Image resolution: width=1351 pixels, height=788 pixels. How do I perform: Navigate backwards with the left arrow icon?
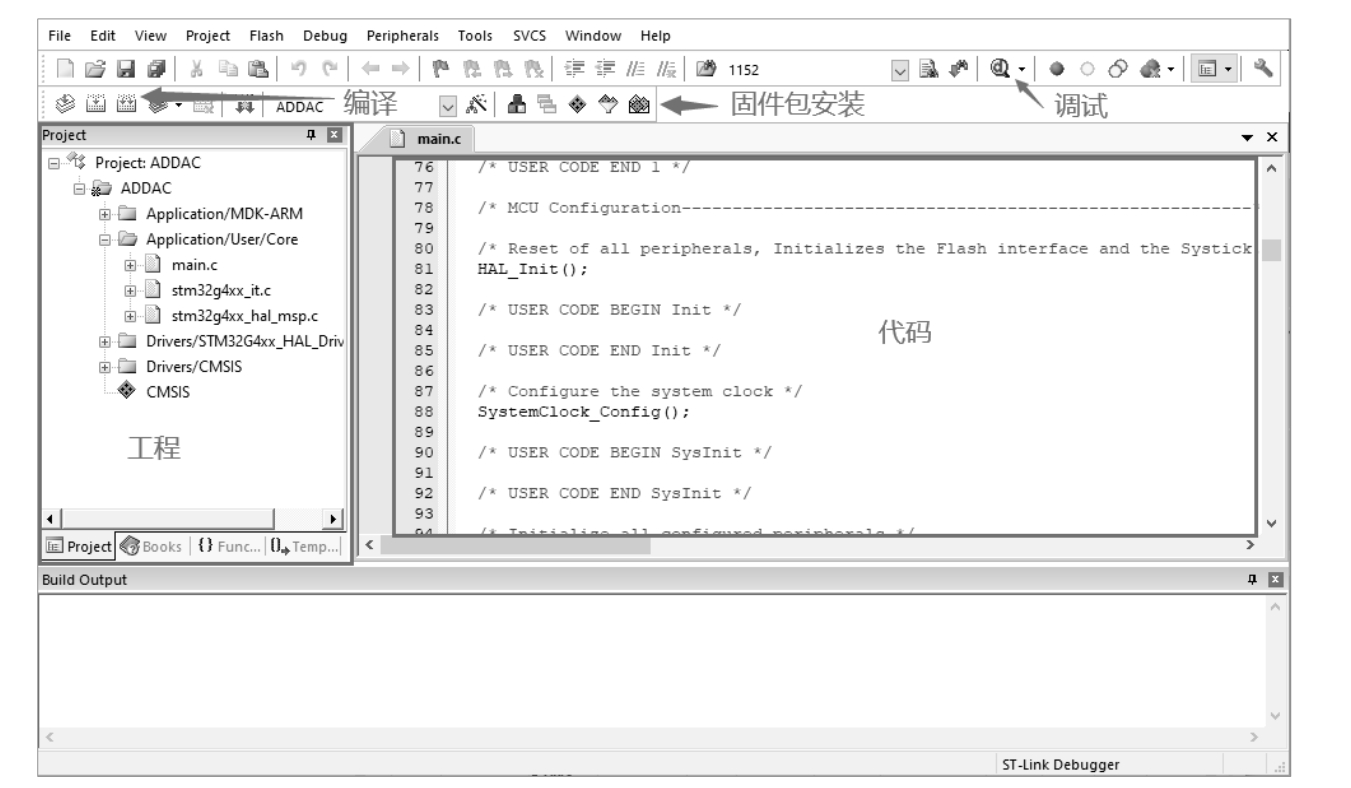pos(371,69)
